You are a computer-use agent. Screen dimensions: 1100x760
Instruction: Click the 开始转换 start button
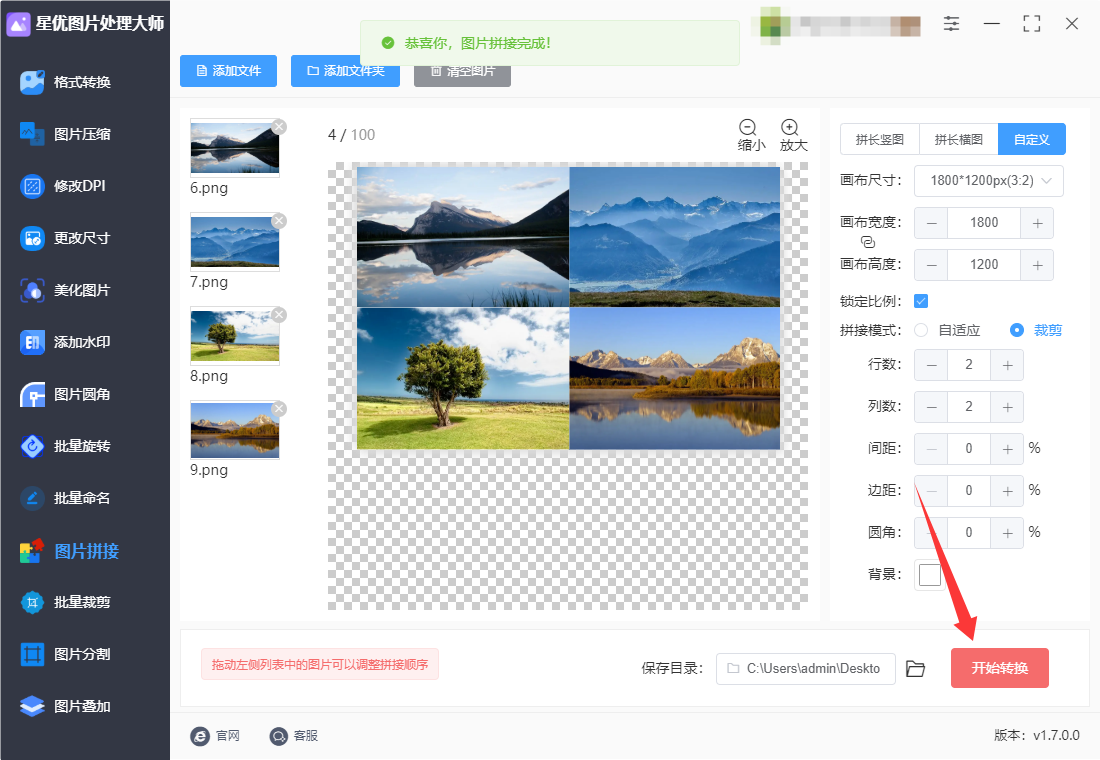[1000, 668]
